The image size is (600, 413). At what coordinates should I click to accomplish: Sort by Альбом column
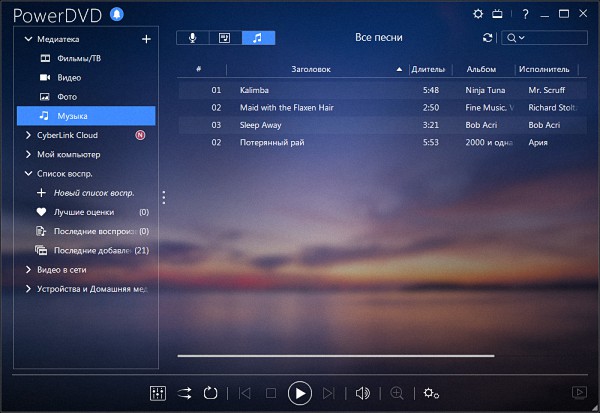click(481, 69)
